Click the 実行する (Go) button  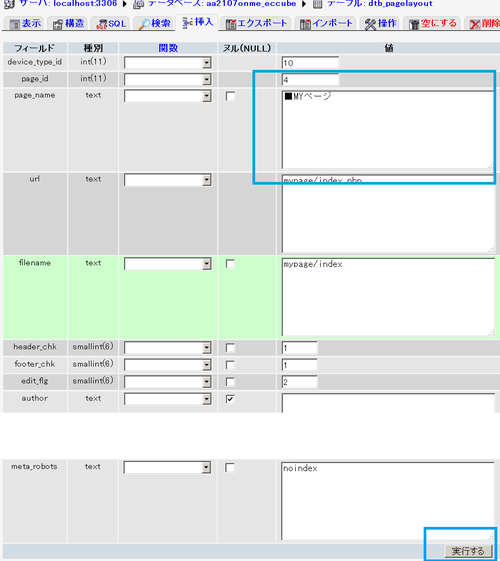(468, 551)
